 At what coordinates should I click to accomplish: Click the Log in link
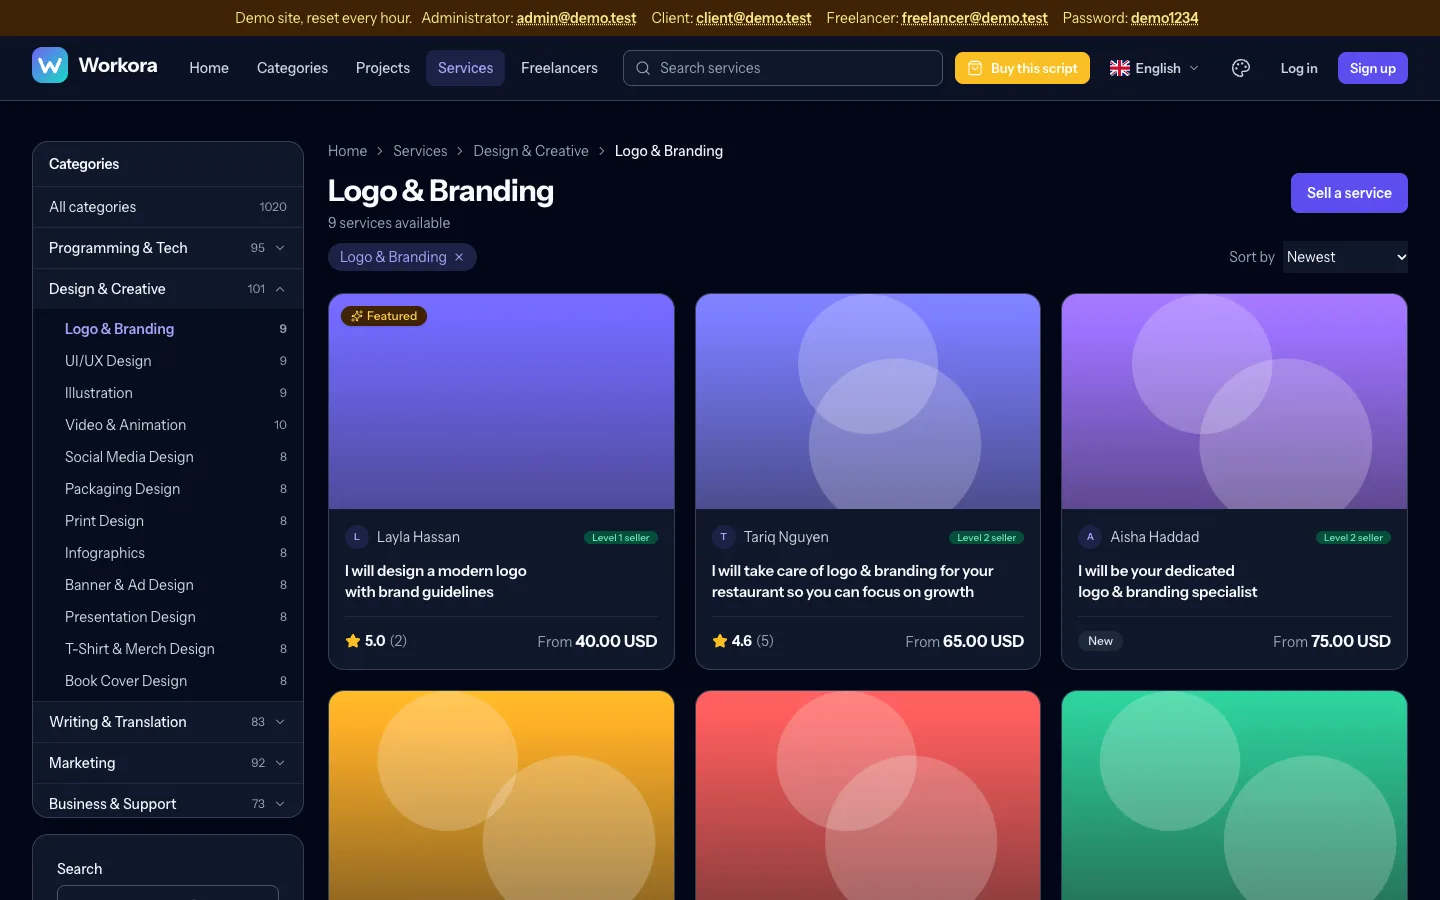pos(1299,68)
